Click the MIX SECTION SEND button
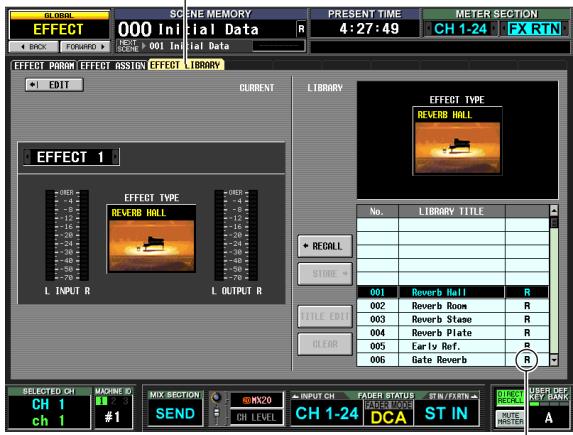The width and height of the screenshot is (573, 435). click(175, 413)
